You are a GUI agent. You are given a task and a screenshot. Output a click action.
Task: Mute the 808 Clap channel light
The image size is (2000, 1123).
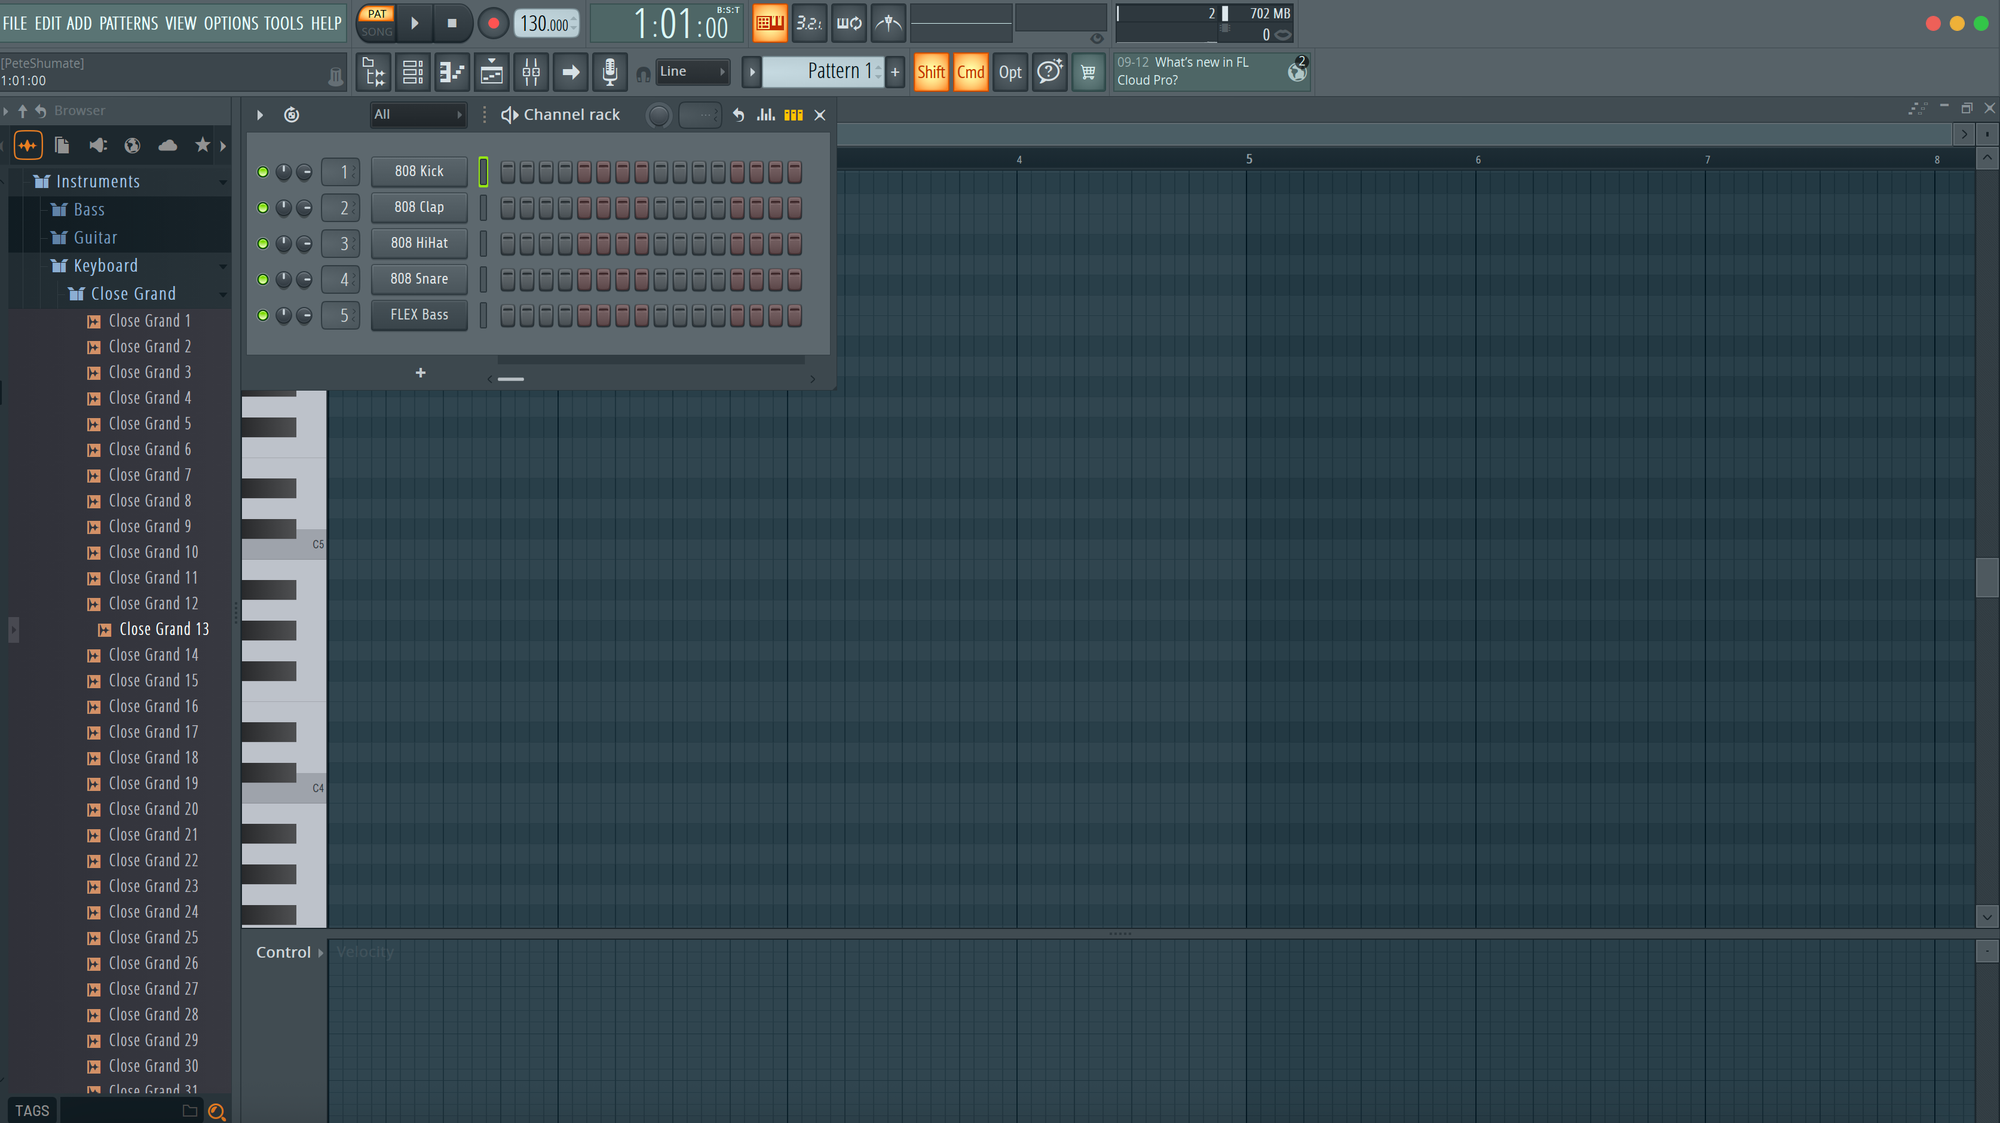pos(262,207)
